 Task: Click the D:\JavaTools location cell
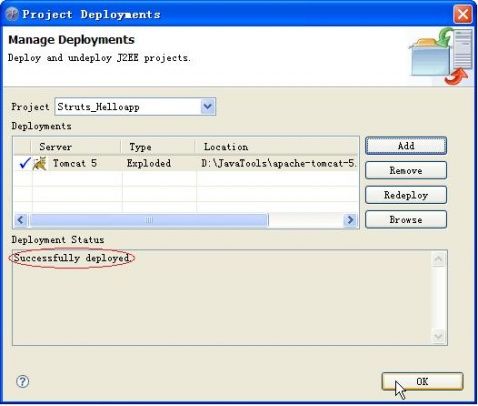(x=279, y=163)
